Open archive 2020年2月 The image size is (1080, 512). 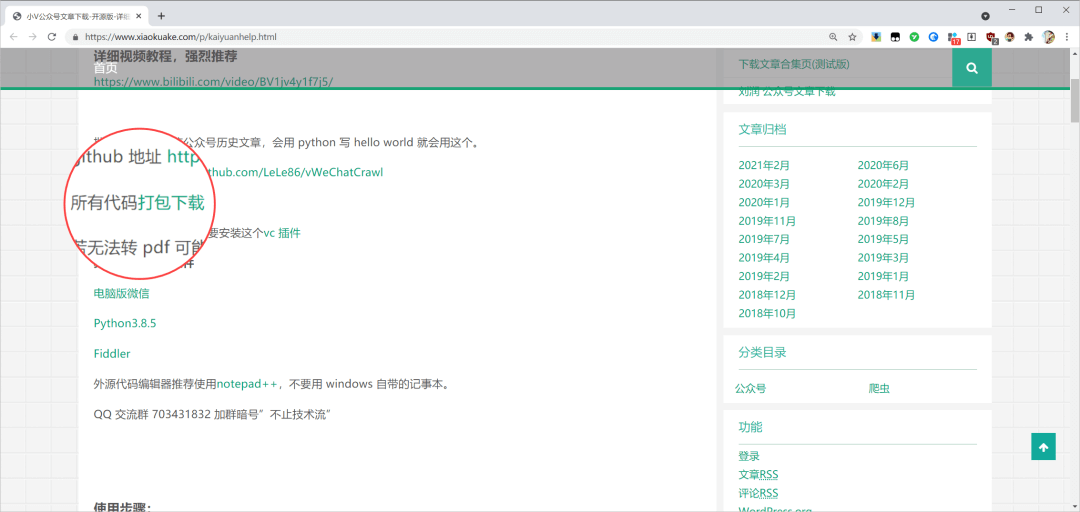click(x=883, y=184)
